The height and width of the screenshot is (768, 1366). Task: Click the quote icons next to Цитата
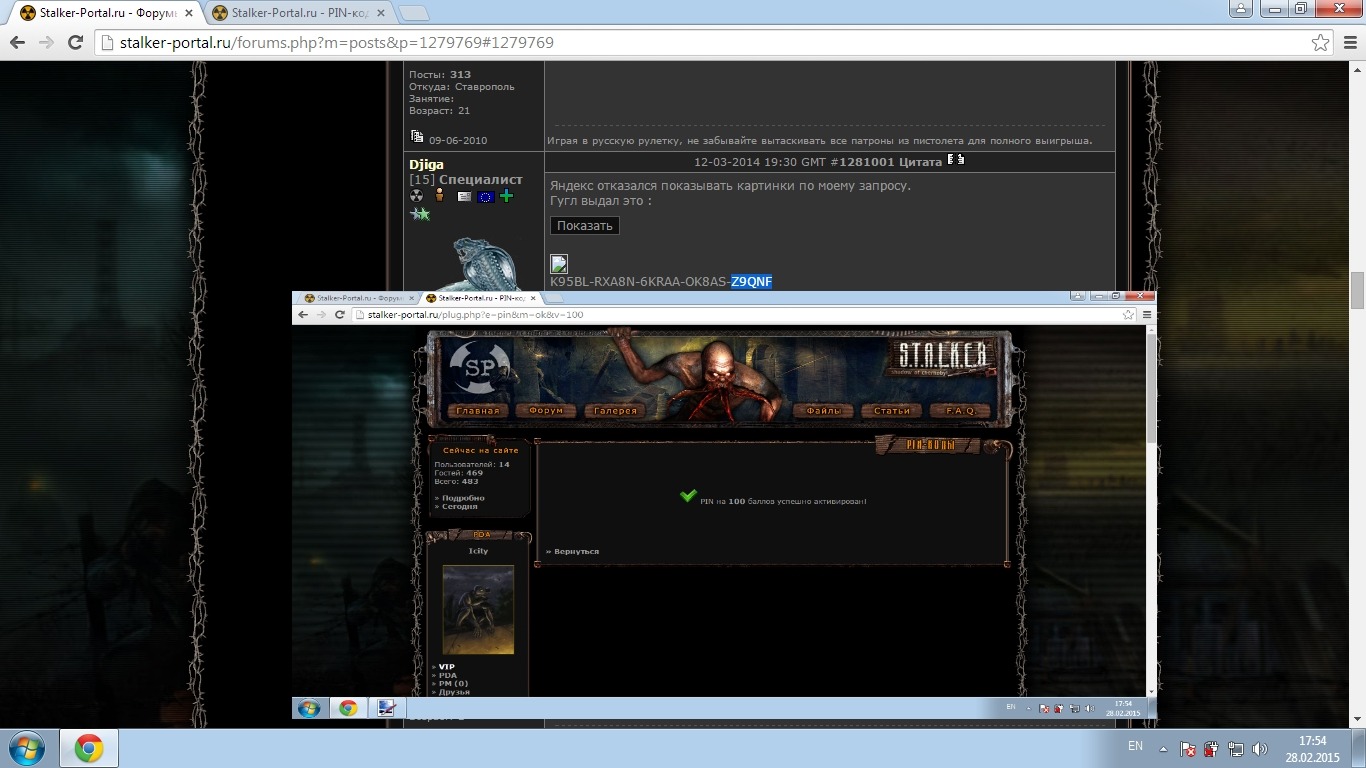[x=956, y=159]
